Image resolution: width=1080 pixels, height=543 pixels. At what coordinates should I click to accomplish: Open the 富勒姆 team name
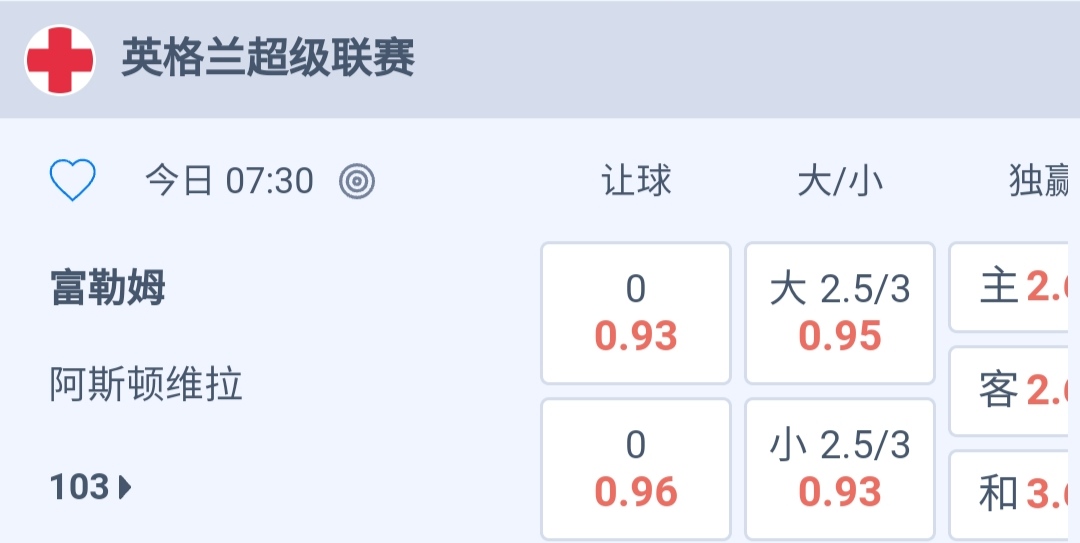point(108,289)
